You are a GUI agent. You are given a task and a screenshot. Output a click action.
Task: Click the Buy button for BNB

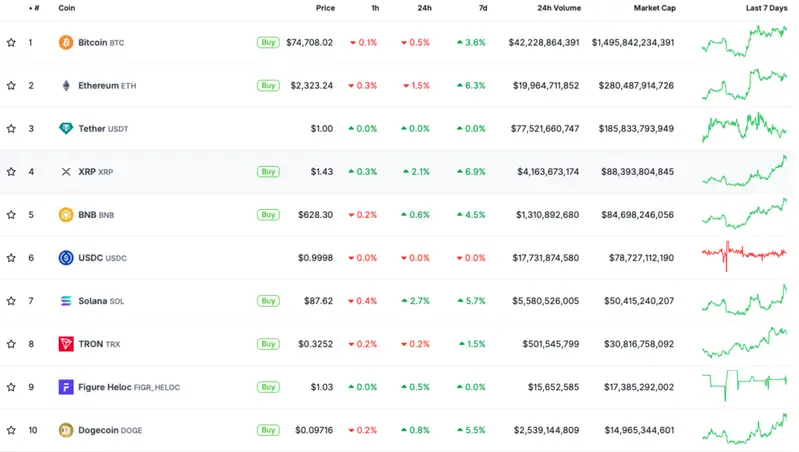pyautogui.click(x=268, y=215)
